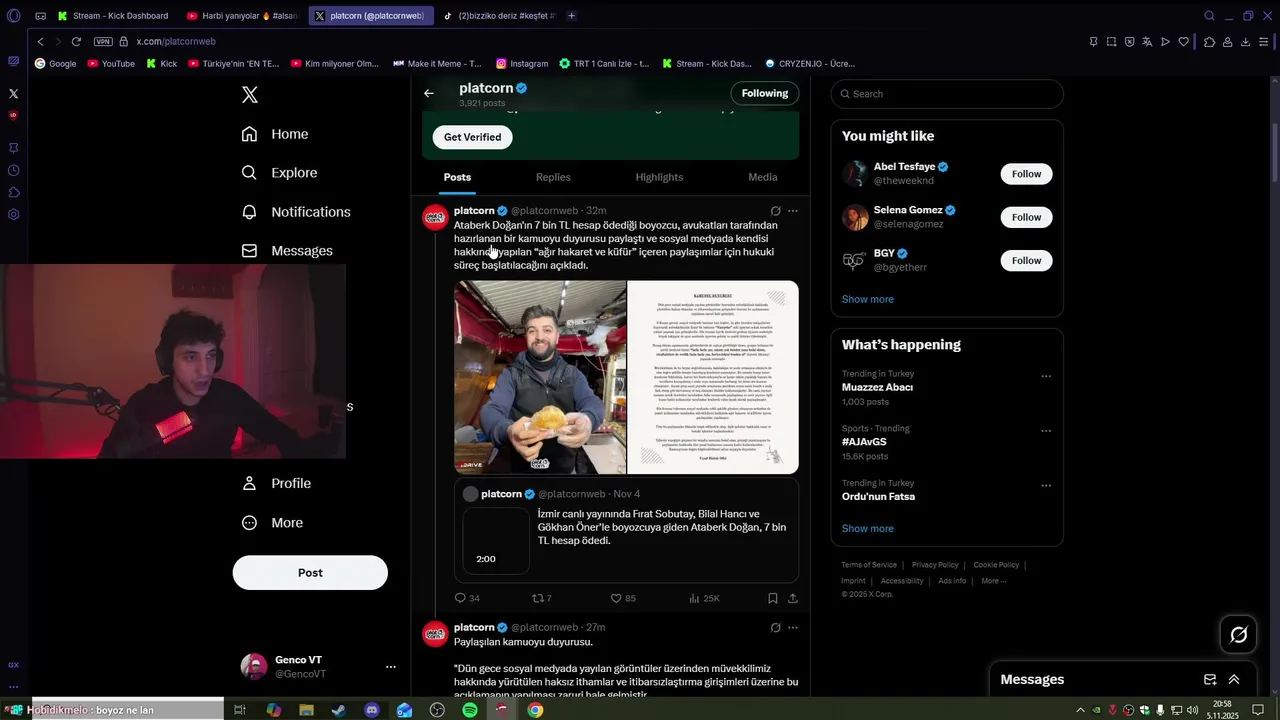Follow Abel Tesfaye

1026,174
